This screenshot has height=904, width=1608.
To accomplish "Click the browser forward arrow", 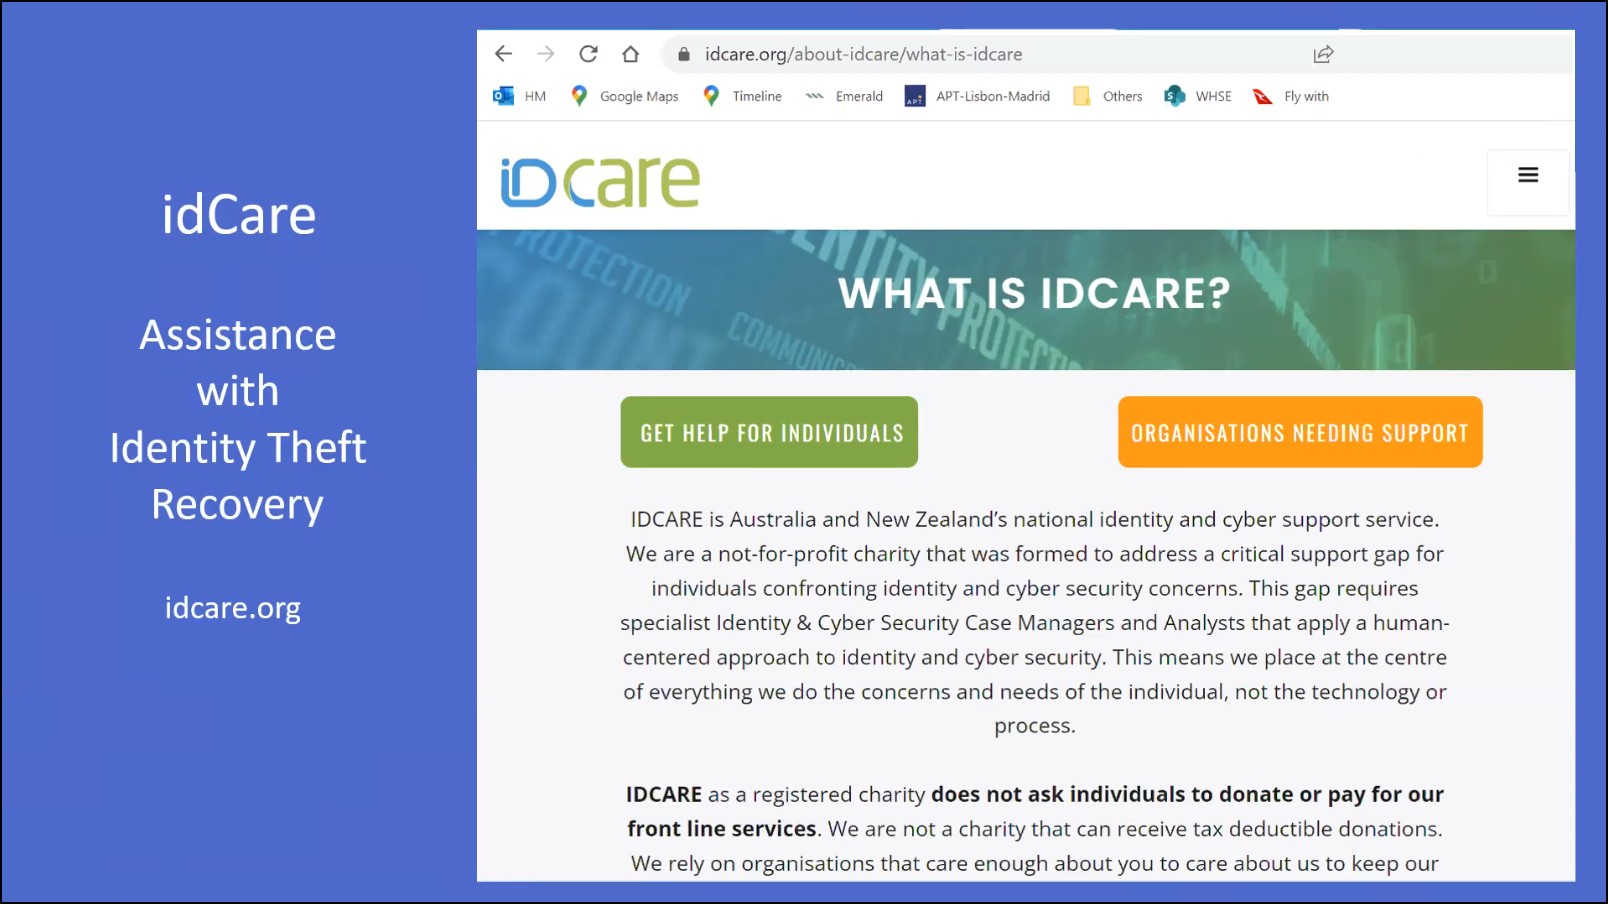I will (x=545, y=54).
